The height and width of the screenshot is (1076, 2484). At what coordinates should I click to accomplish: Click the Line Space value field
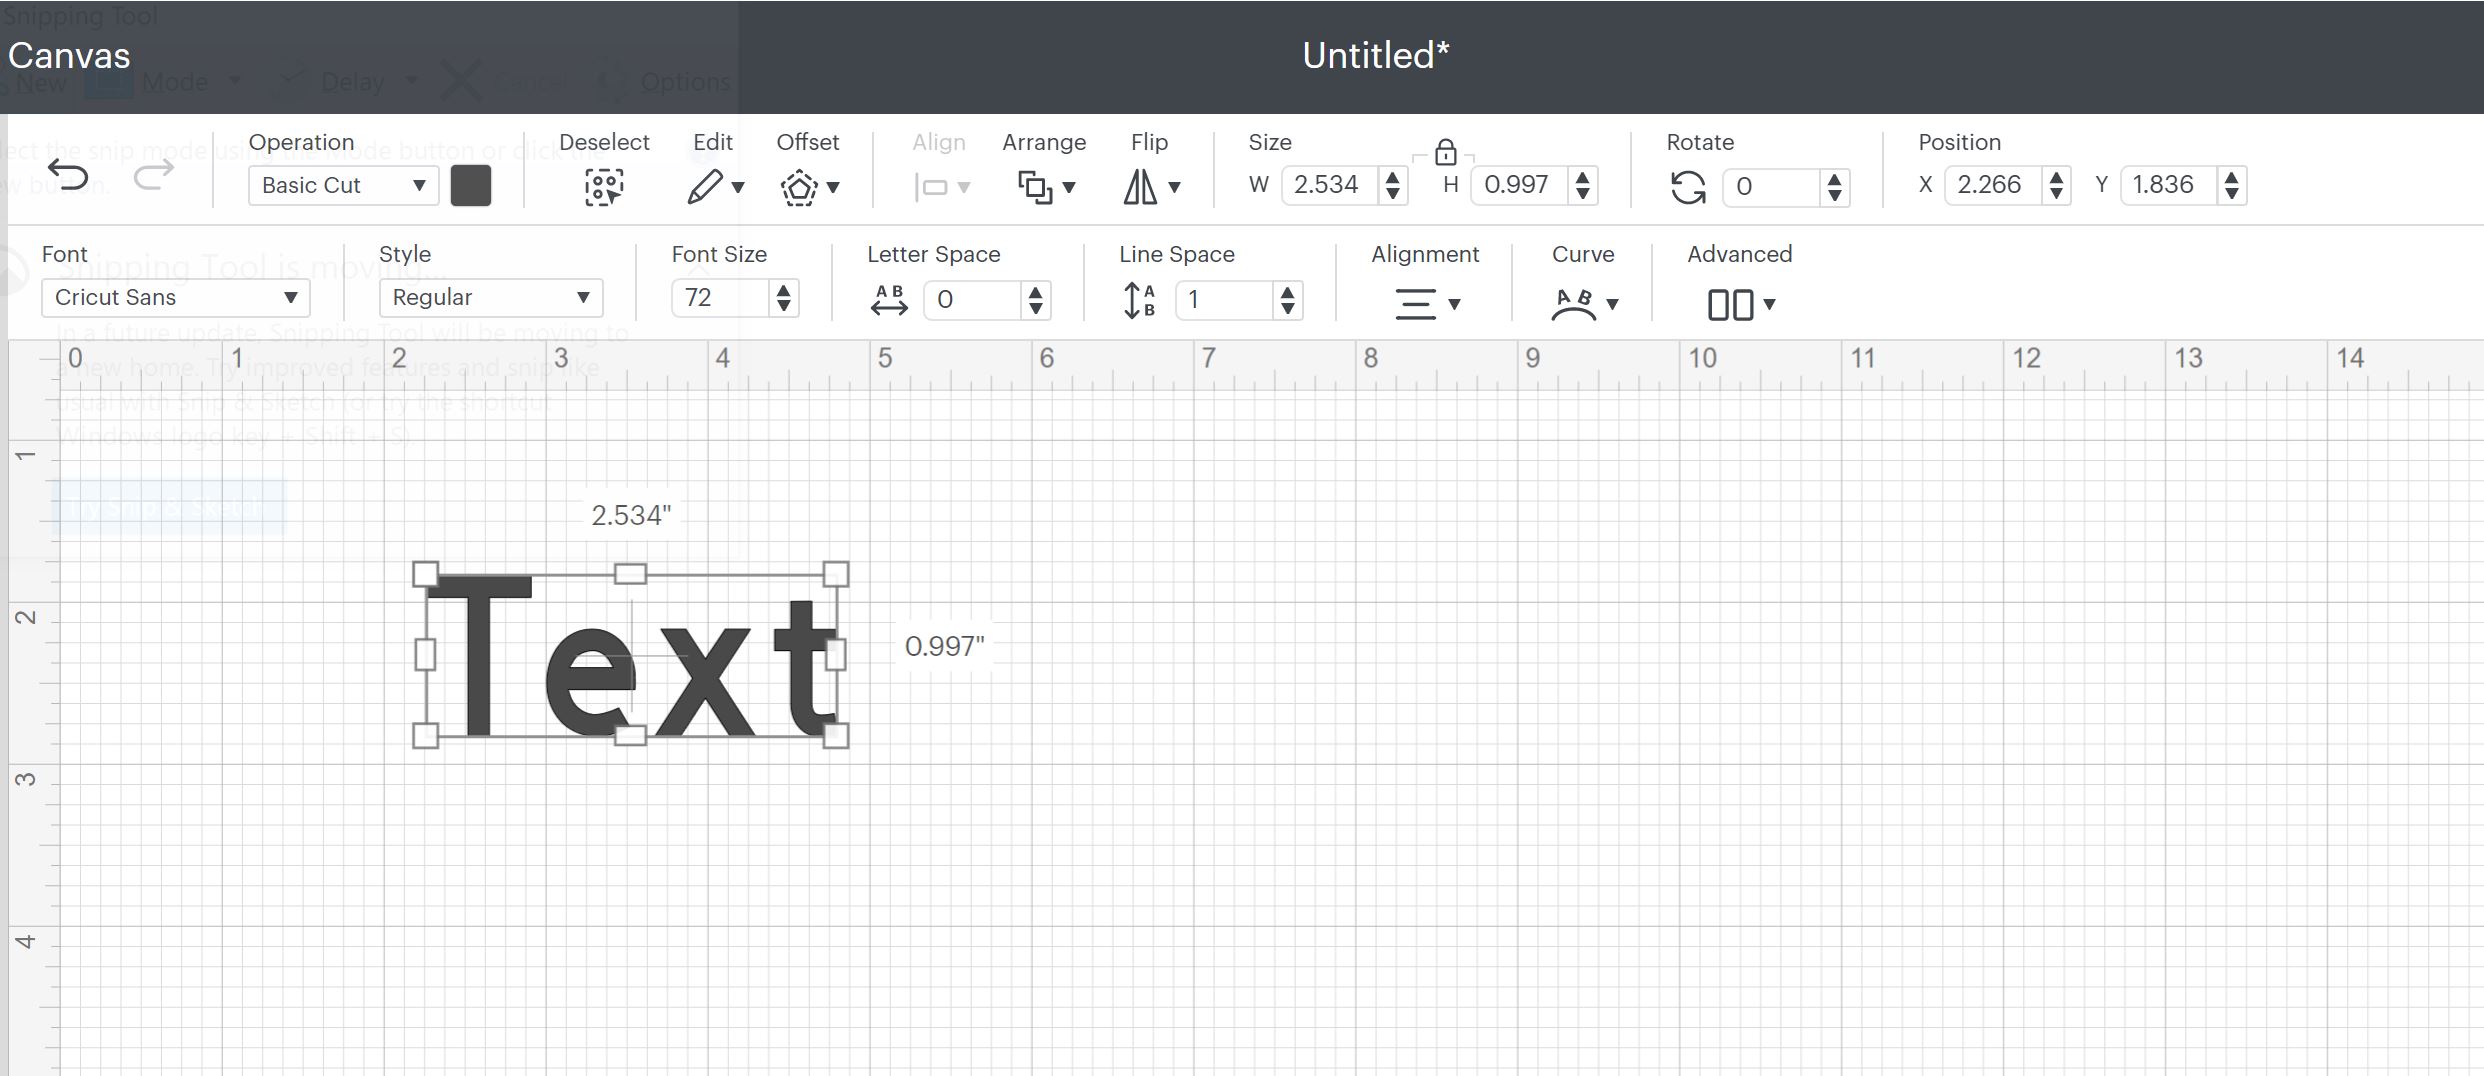click(x=1224, y=300)
